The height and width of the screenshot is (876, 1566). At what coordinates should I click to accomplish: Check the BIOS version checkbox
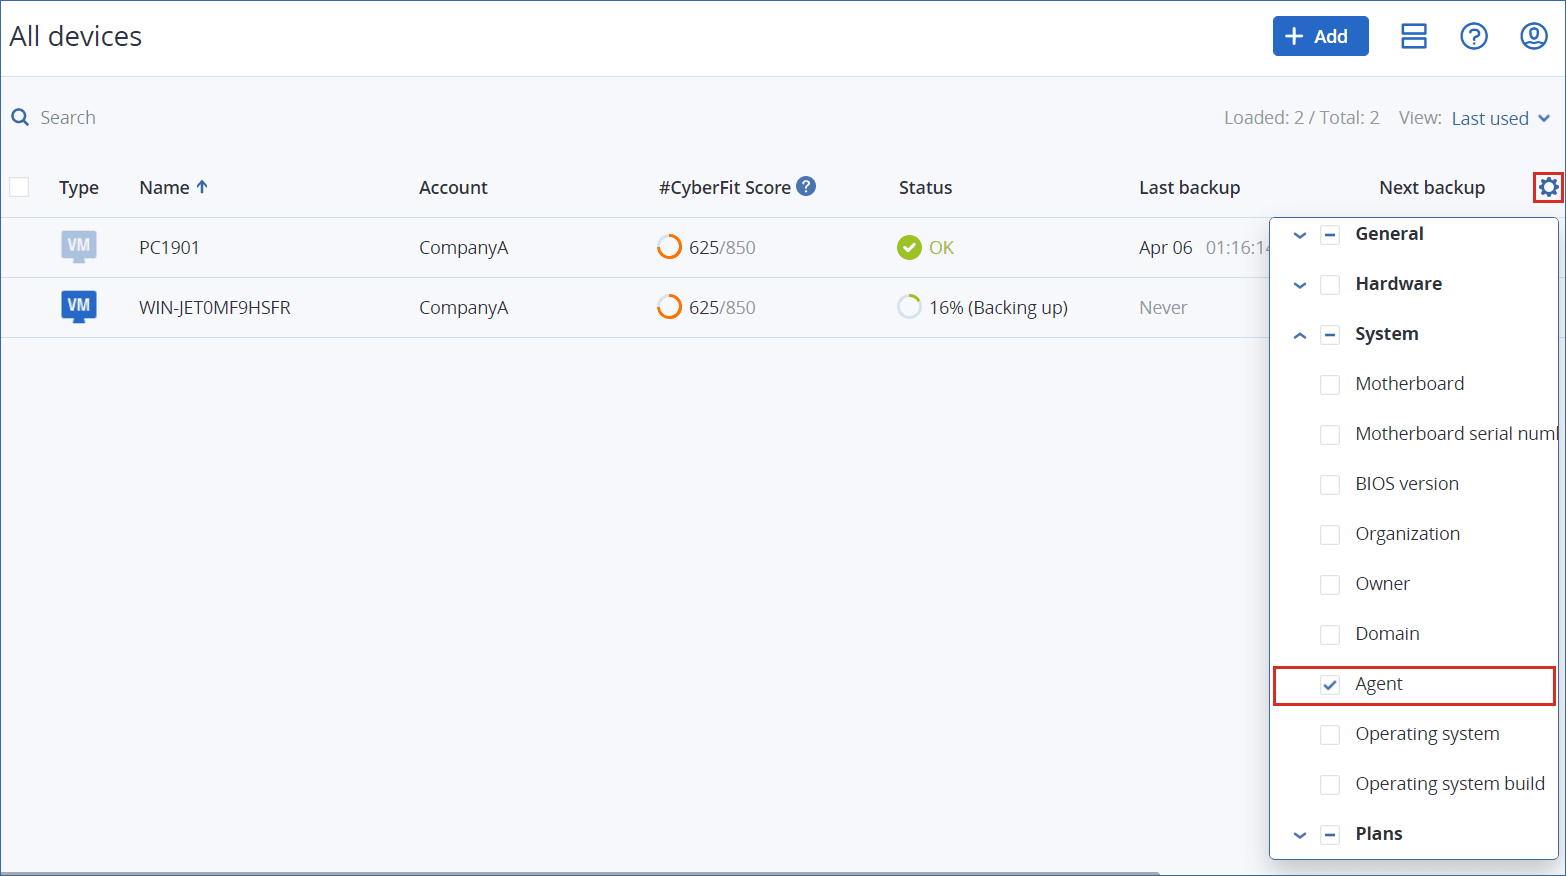tap(1330, 485)
